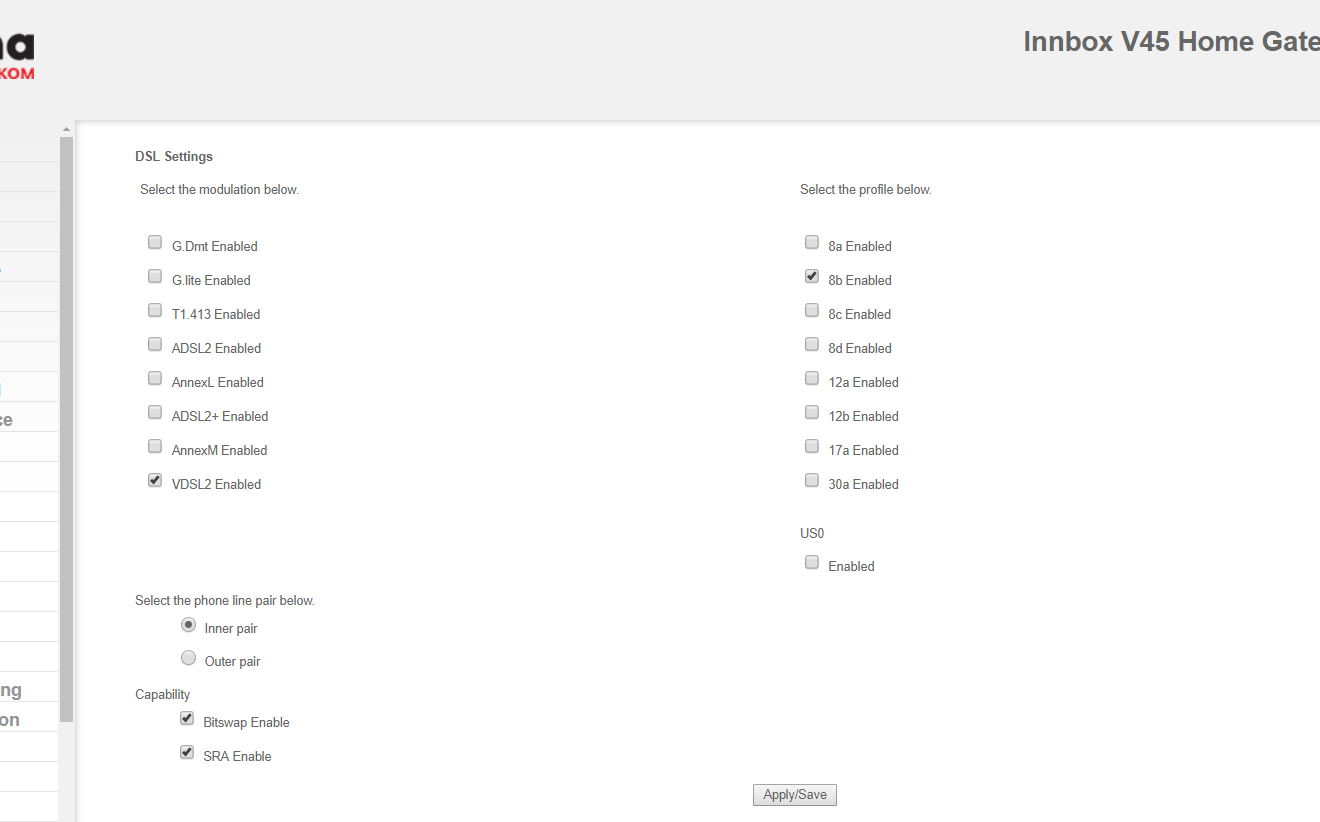
Task: Disable the Bitswap Enable capability
Action: point(187,718)
